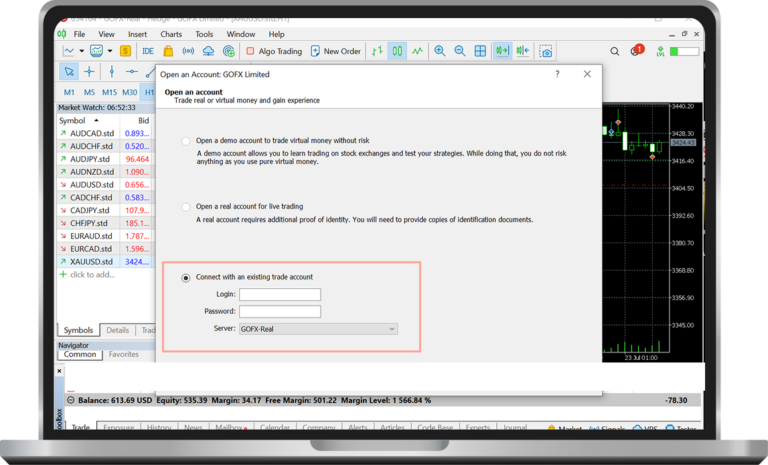This screenshot has width=768, height=465.
Task: Select open a real account option
Action: click(x=186, y=207)
